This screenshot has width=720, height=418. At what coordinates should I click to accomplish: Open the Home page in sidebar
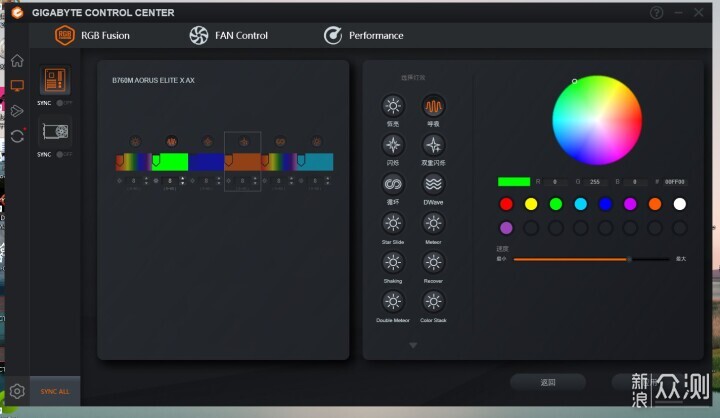(x=17, y=61)
